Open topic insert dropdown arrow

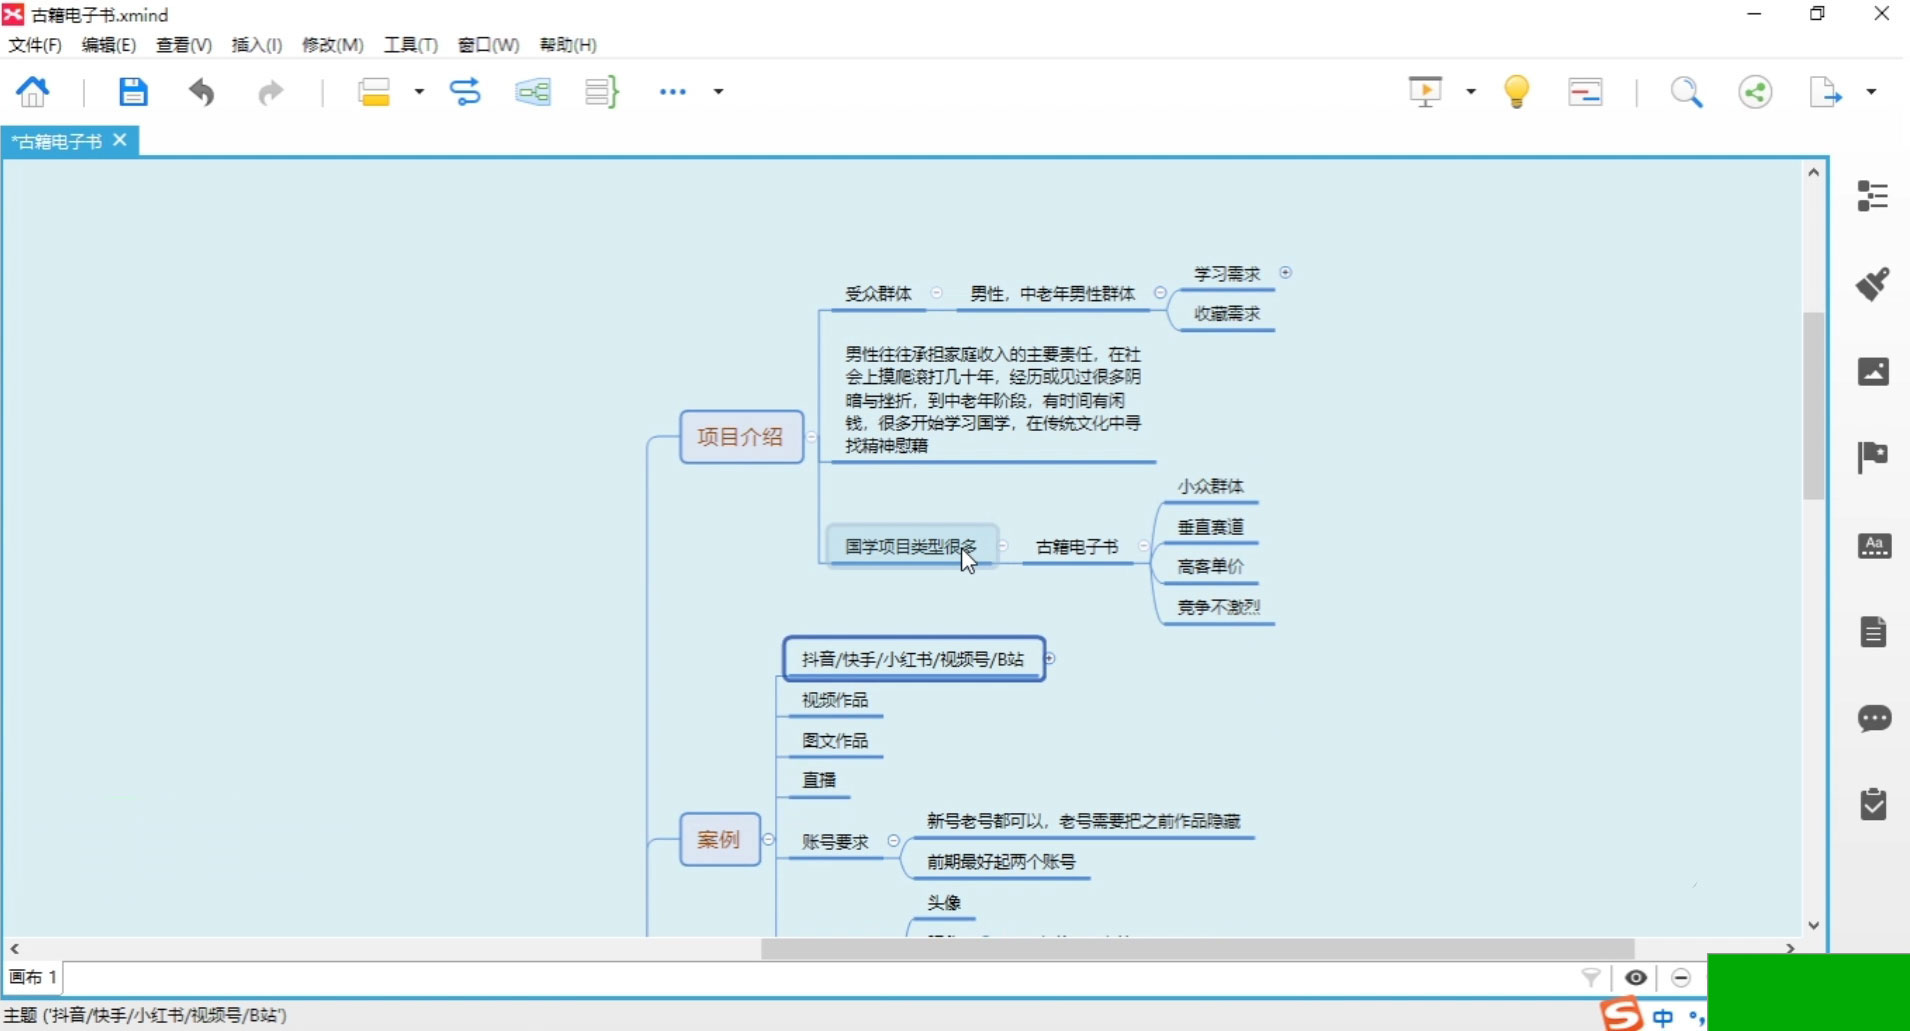pyautogui.click(x=419, y=92)
